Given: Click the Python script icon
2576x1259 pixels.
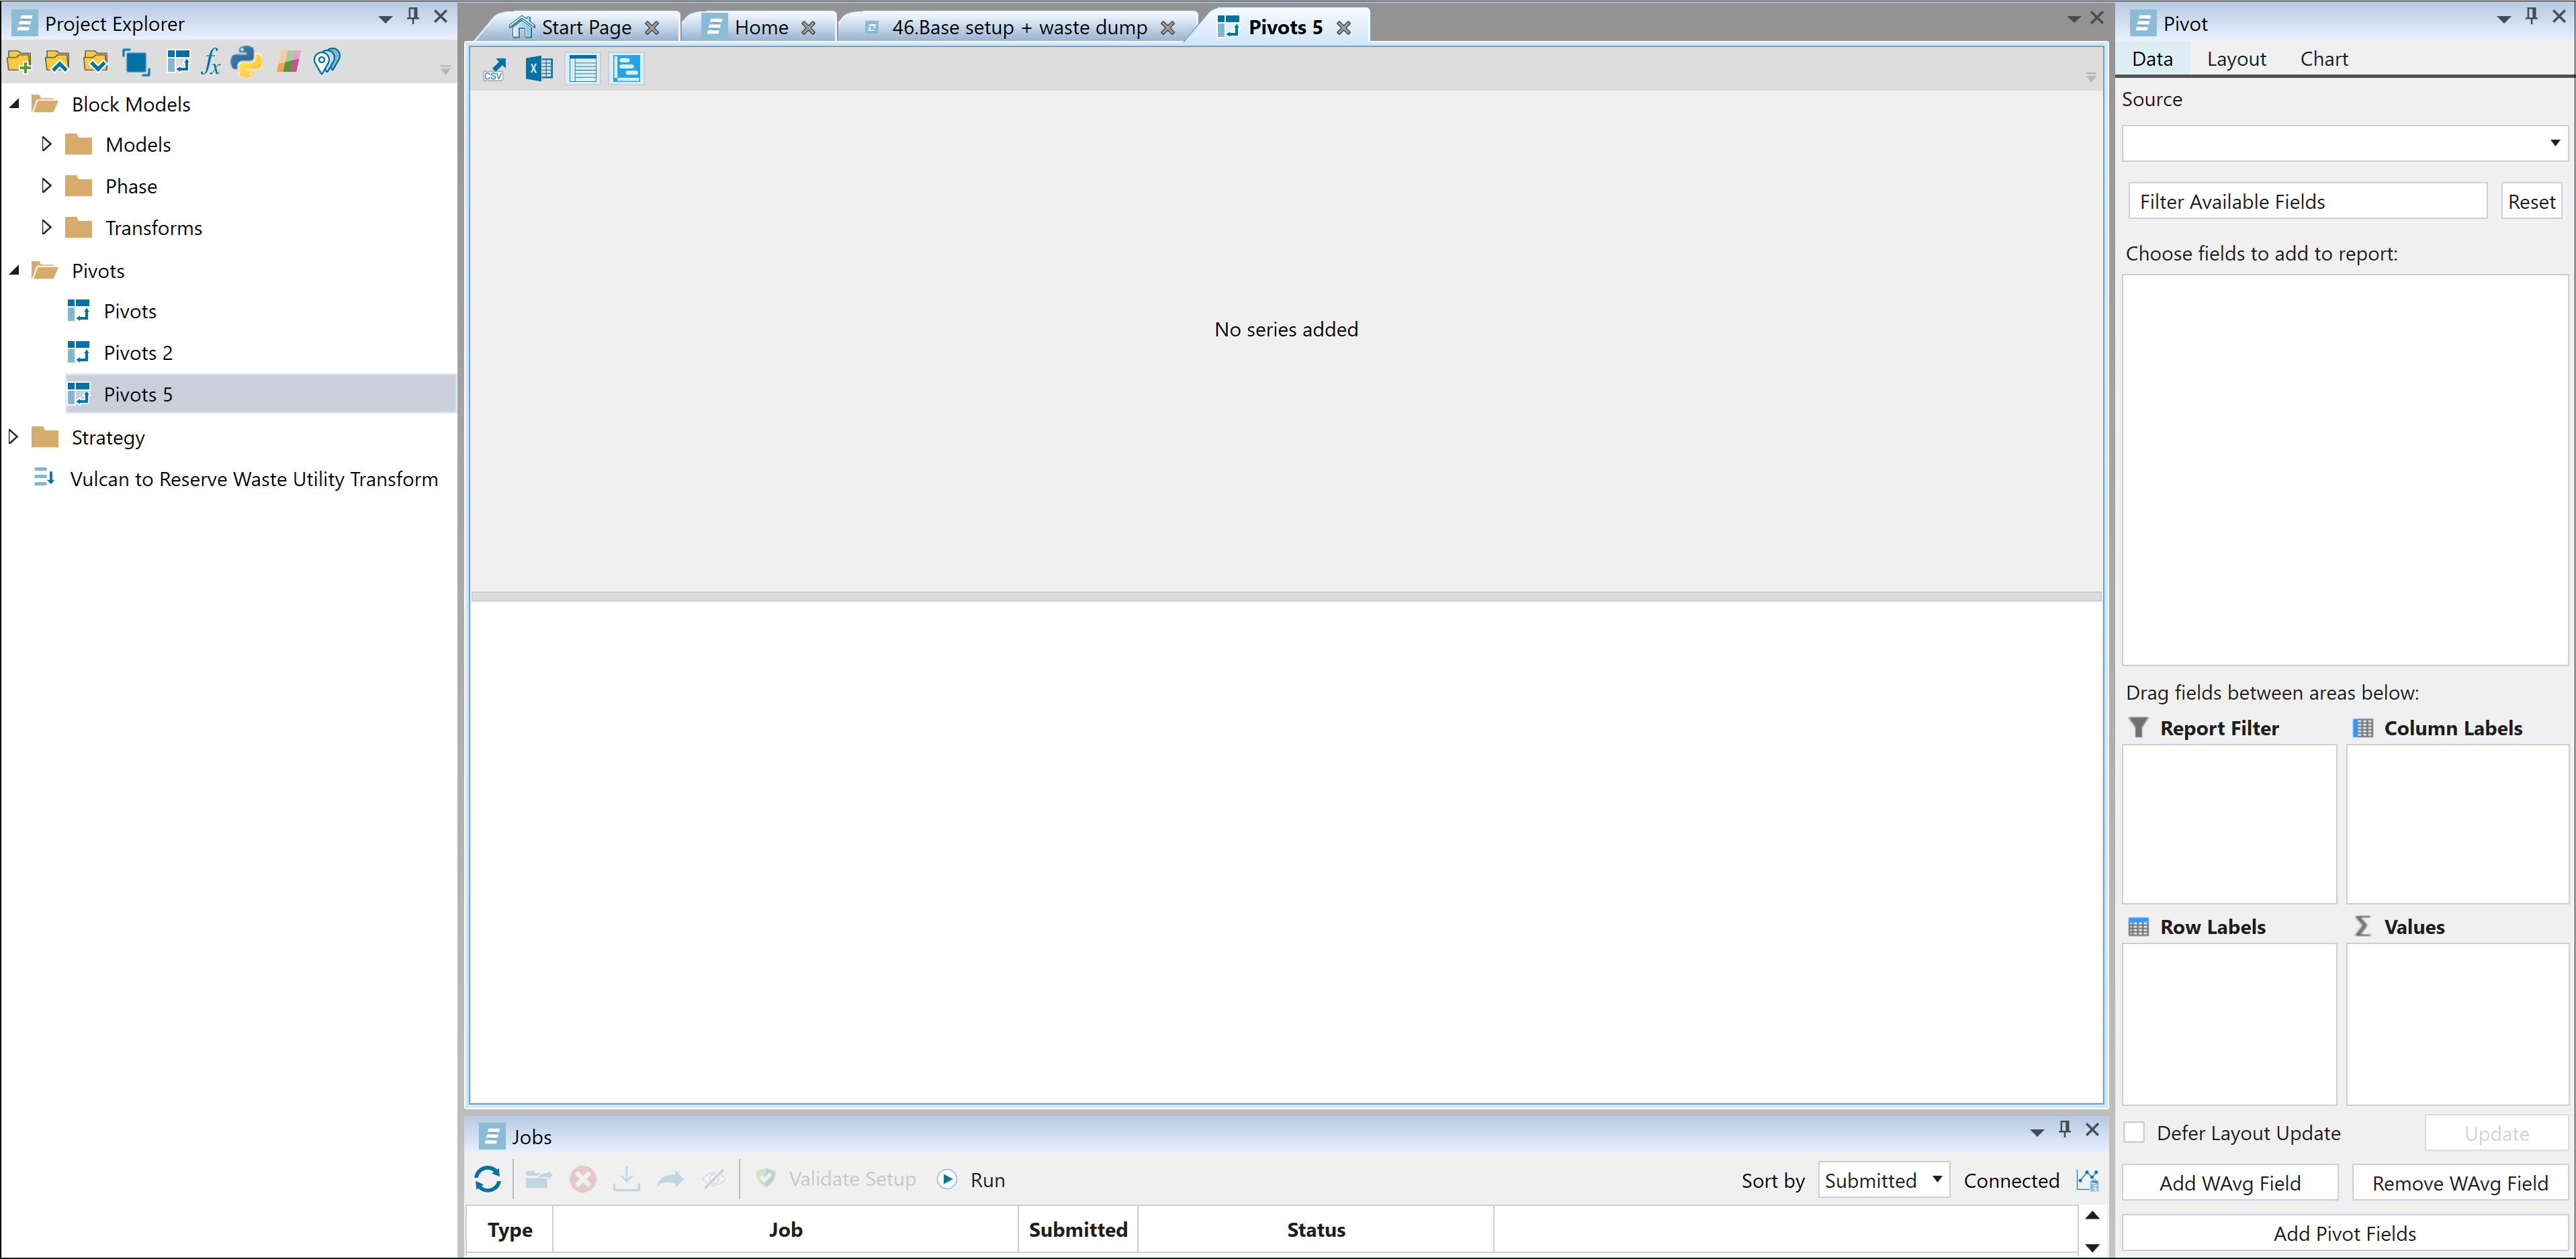Looking at the screenshot, I should tap(246, 62).
